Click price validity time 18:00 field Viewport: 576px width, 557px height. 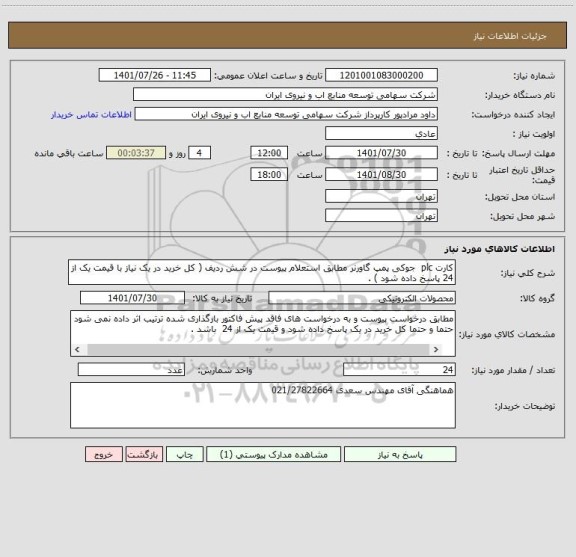coord(269,175)
